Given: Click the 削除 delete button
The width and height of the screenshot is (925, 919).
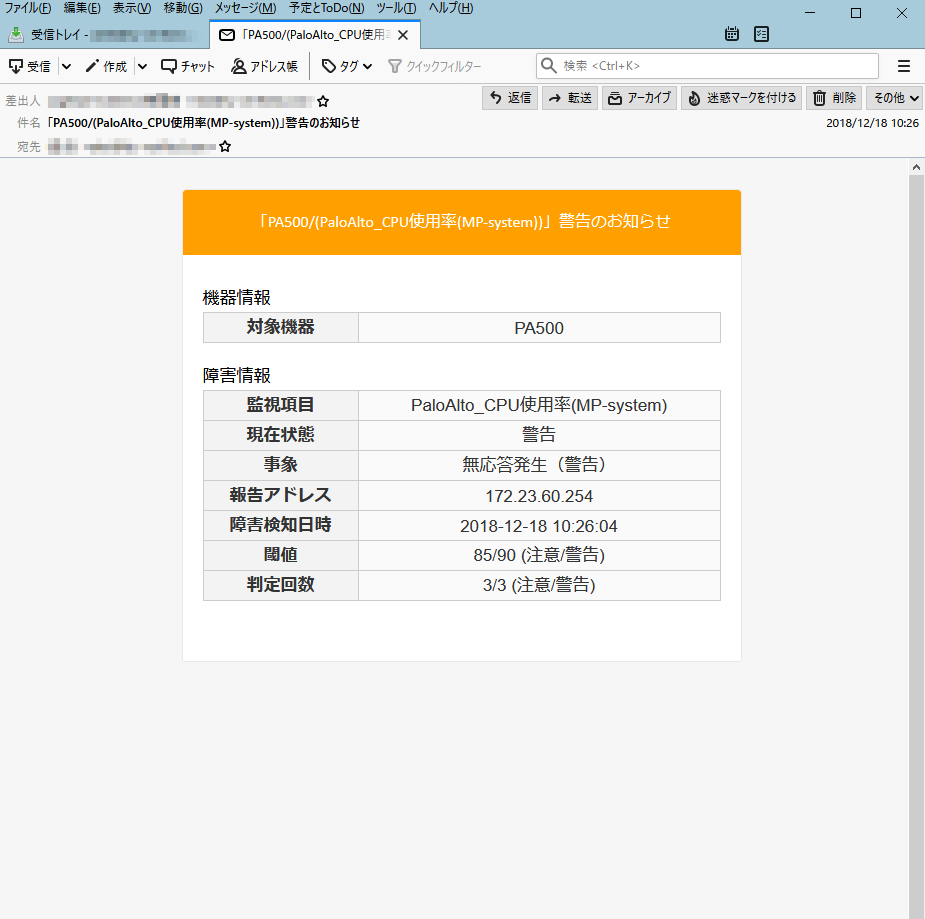Looking at the screenshot, I should click(835, 98).
